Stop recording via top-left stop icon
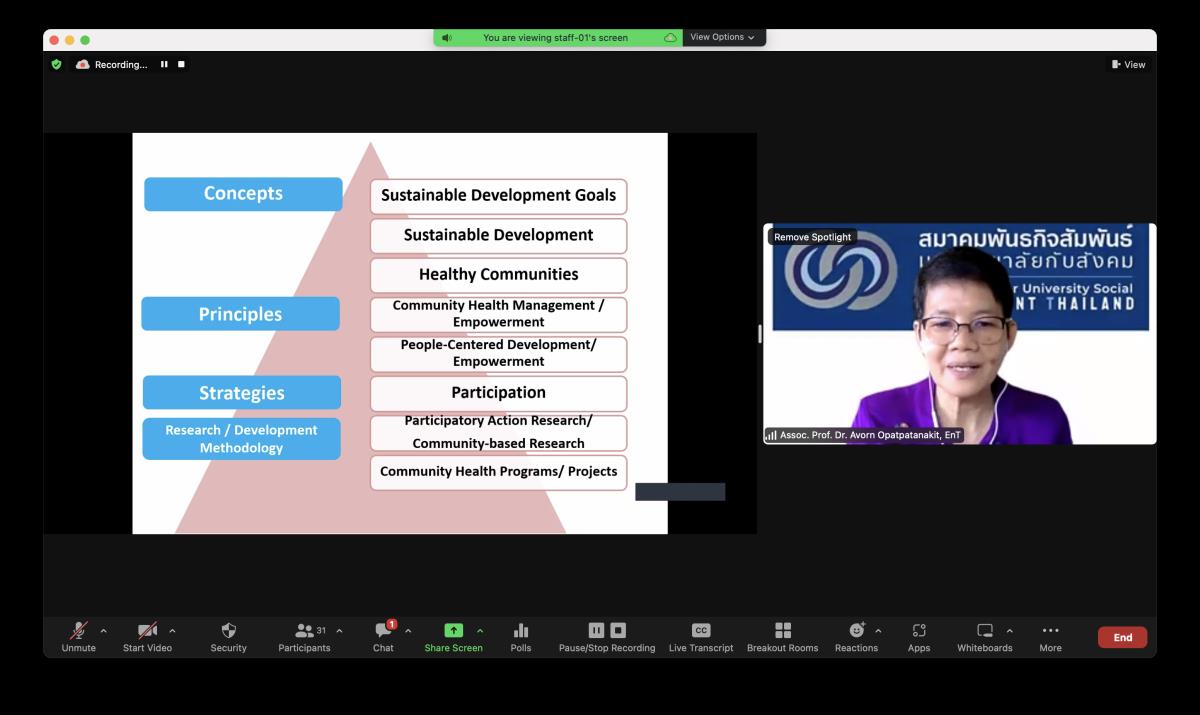This screenshot has height=715, width=1200. [181, 64]
